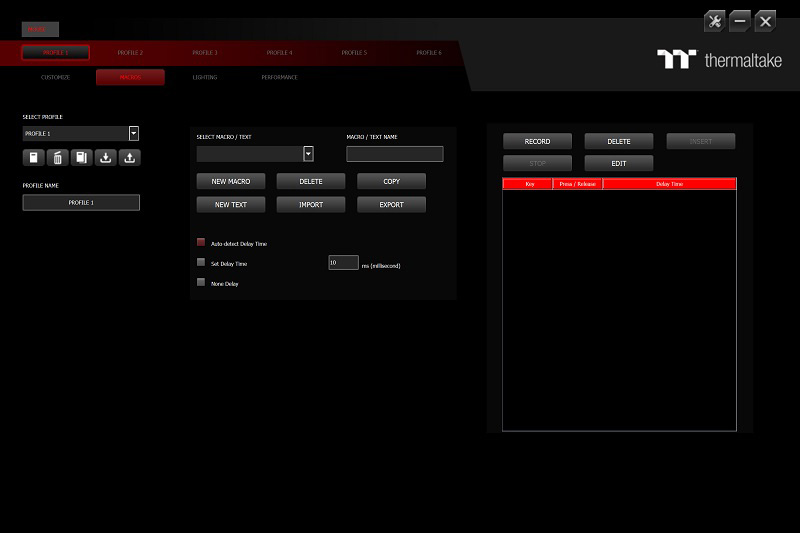The height and width of the screenshot is (533, 800).
Task: Open the Select Macro / Text dropdown
Action: (308, 154)
